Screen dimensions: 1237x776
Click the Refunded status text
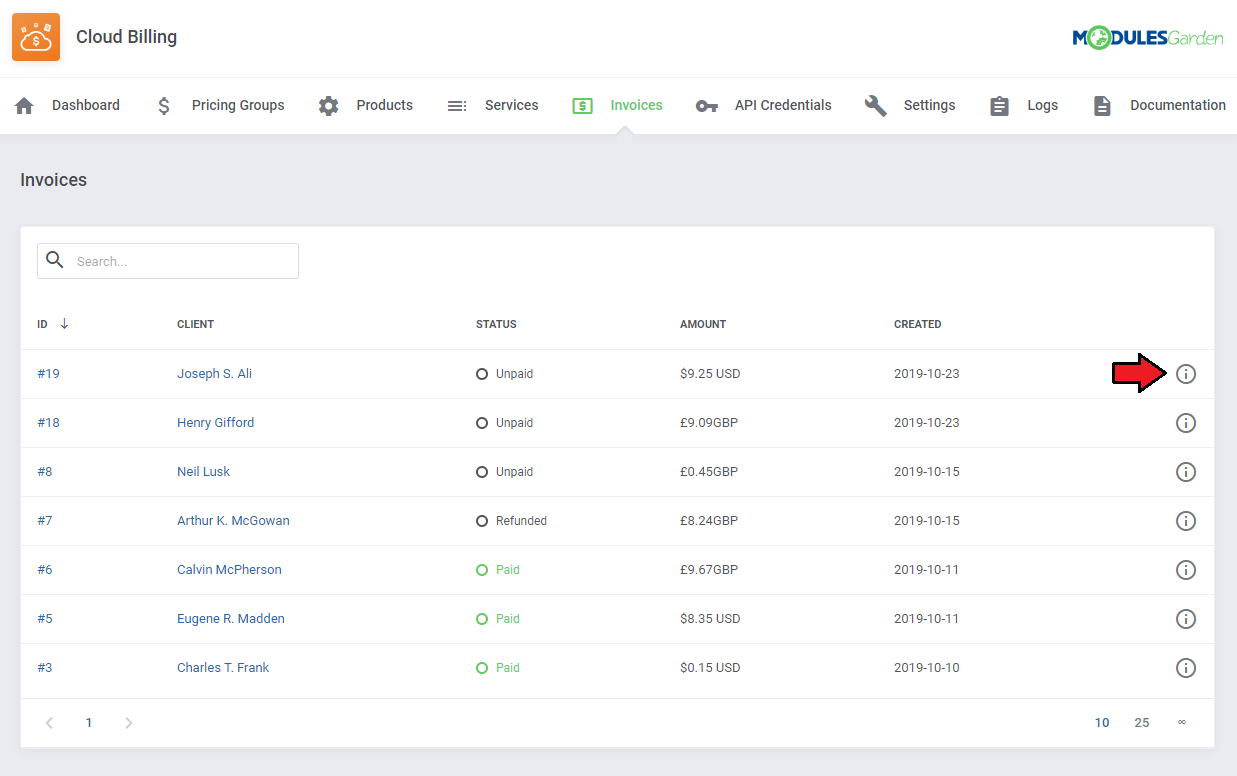521,521
